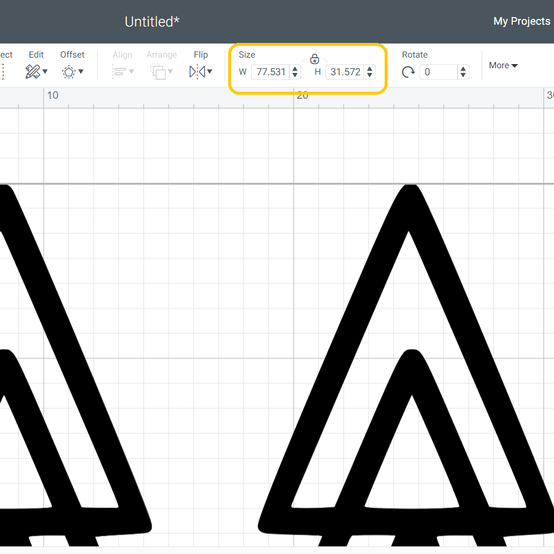Click the Rotate angle field
The width and height of the screenshot is (554, 554).
(x=438, y=72)
